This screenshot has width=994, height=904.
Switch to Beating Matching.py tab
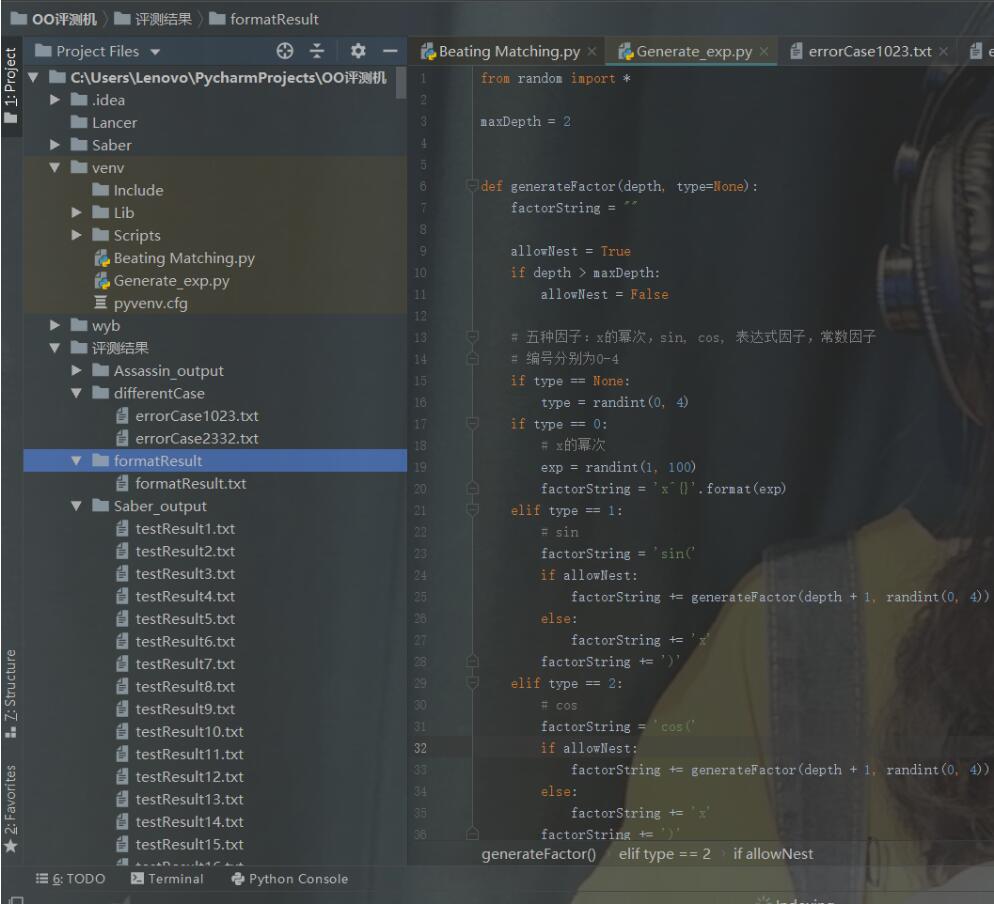[508, 51]
